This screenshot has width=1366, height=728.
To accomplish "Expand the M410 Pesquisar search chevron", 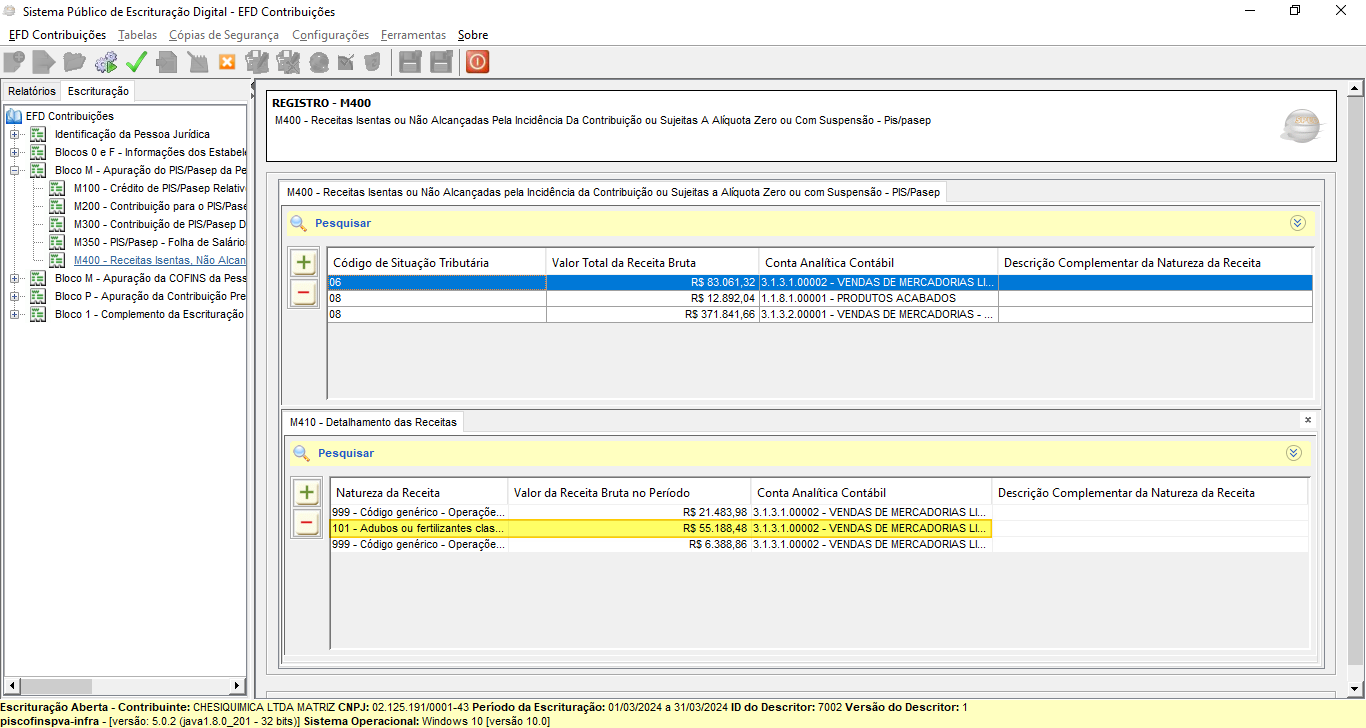I will 1294,453.
